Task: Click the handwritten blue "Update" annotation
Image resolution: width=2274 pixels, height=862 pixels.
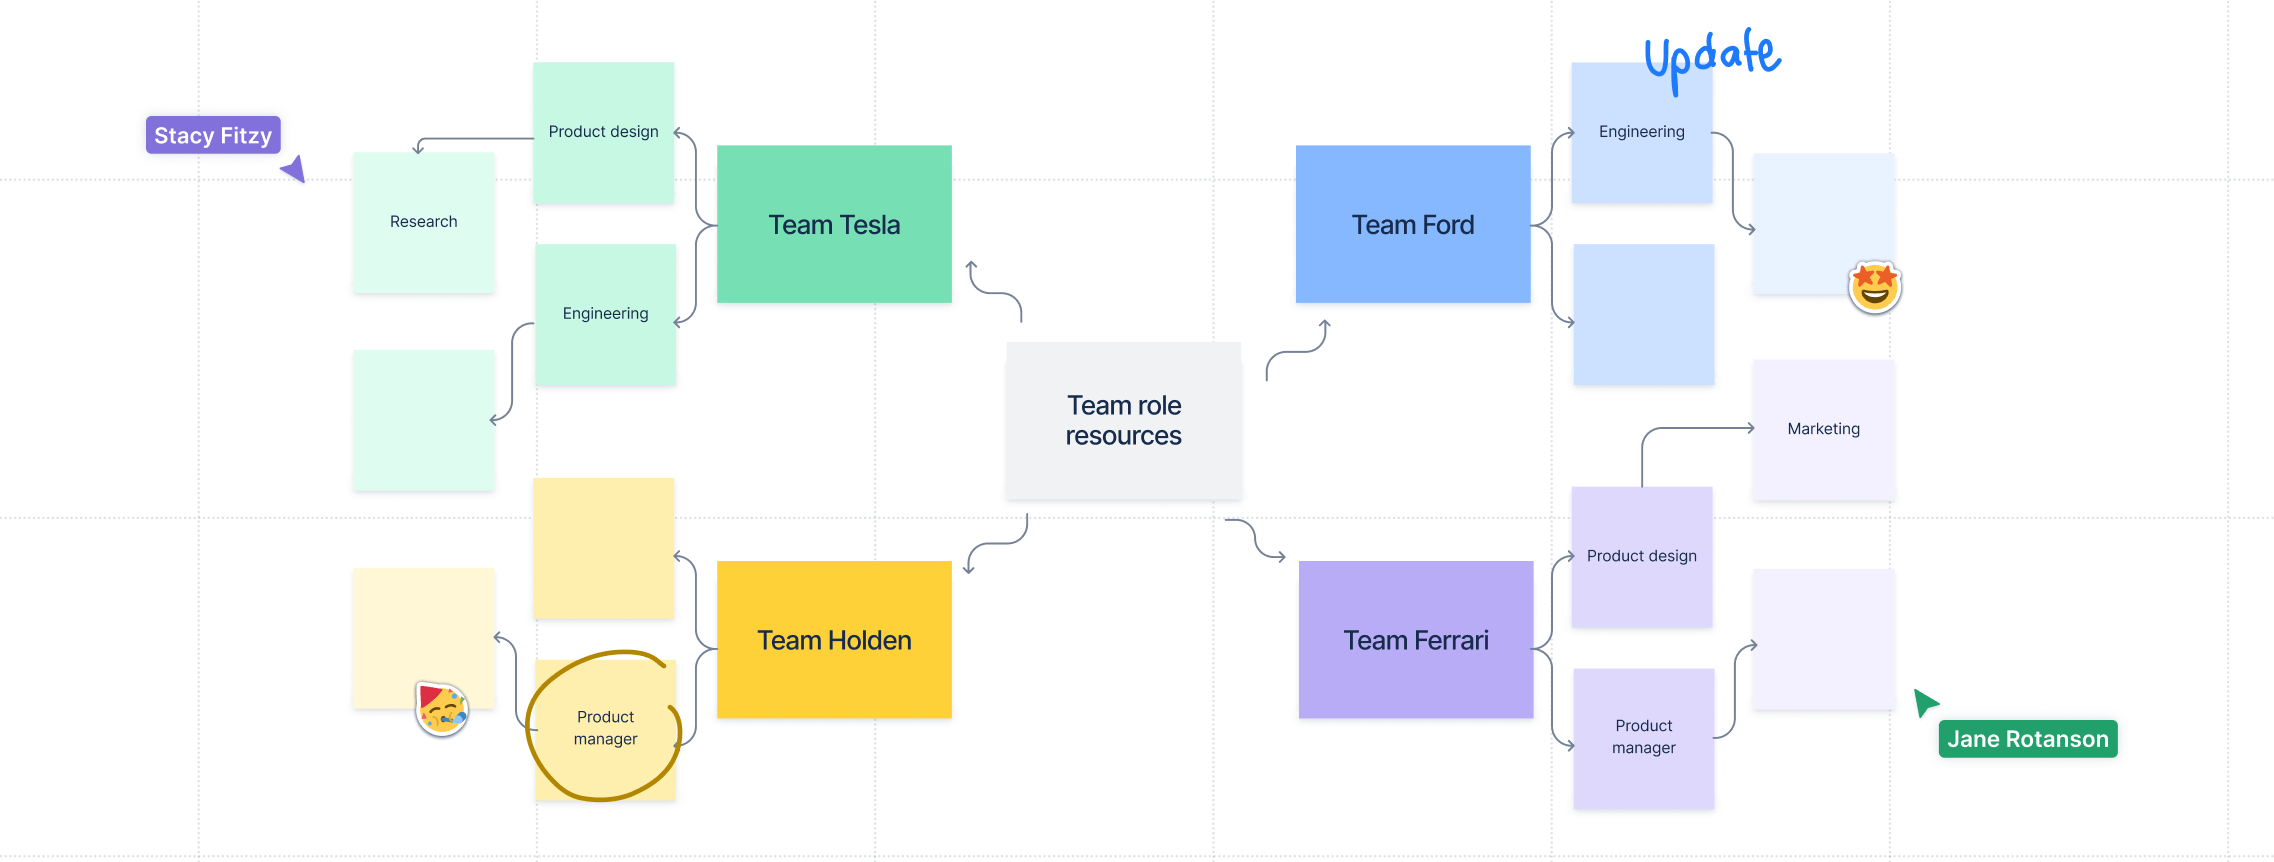Action: [x=1712, y=56]
